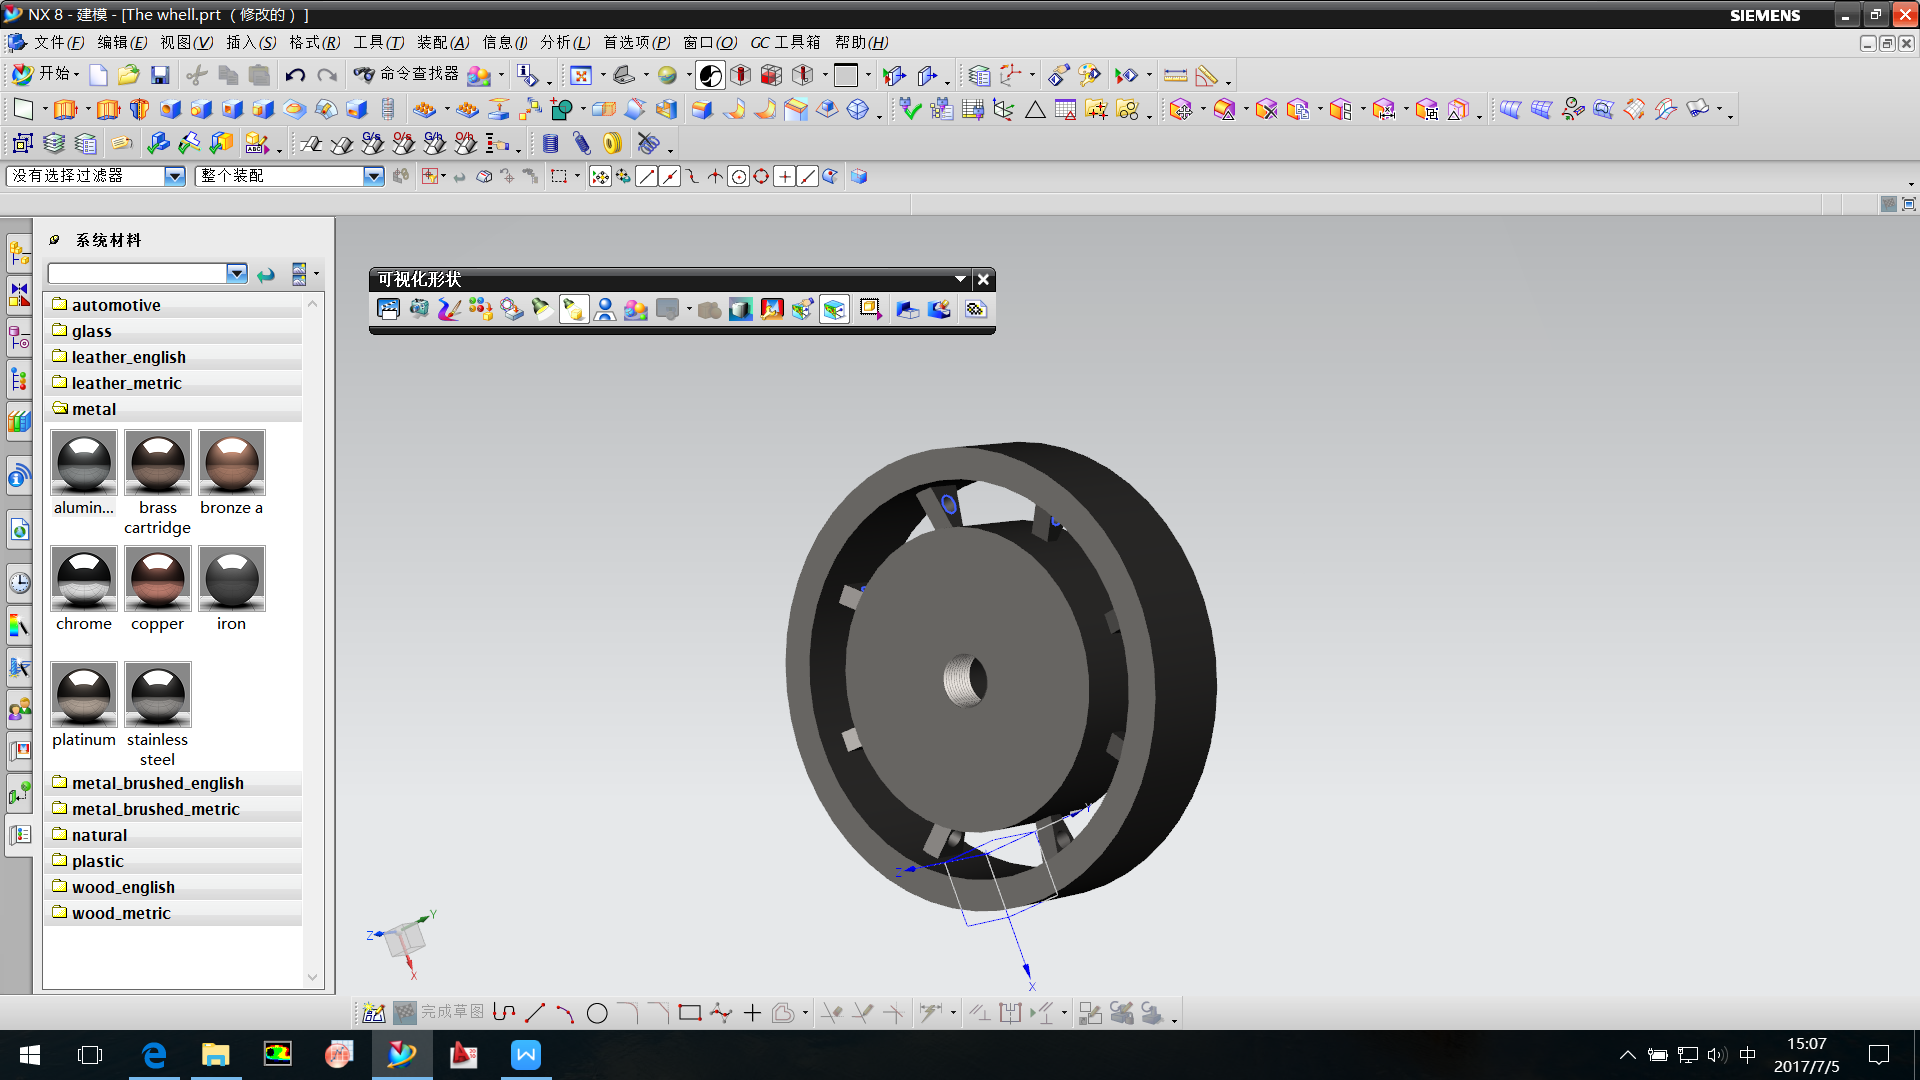Open the roles tab in resource bar
Image resolution: width=1920 pixels, height=1080 pixels.
[x=19, y=709]
